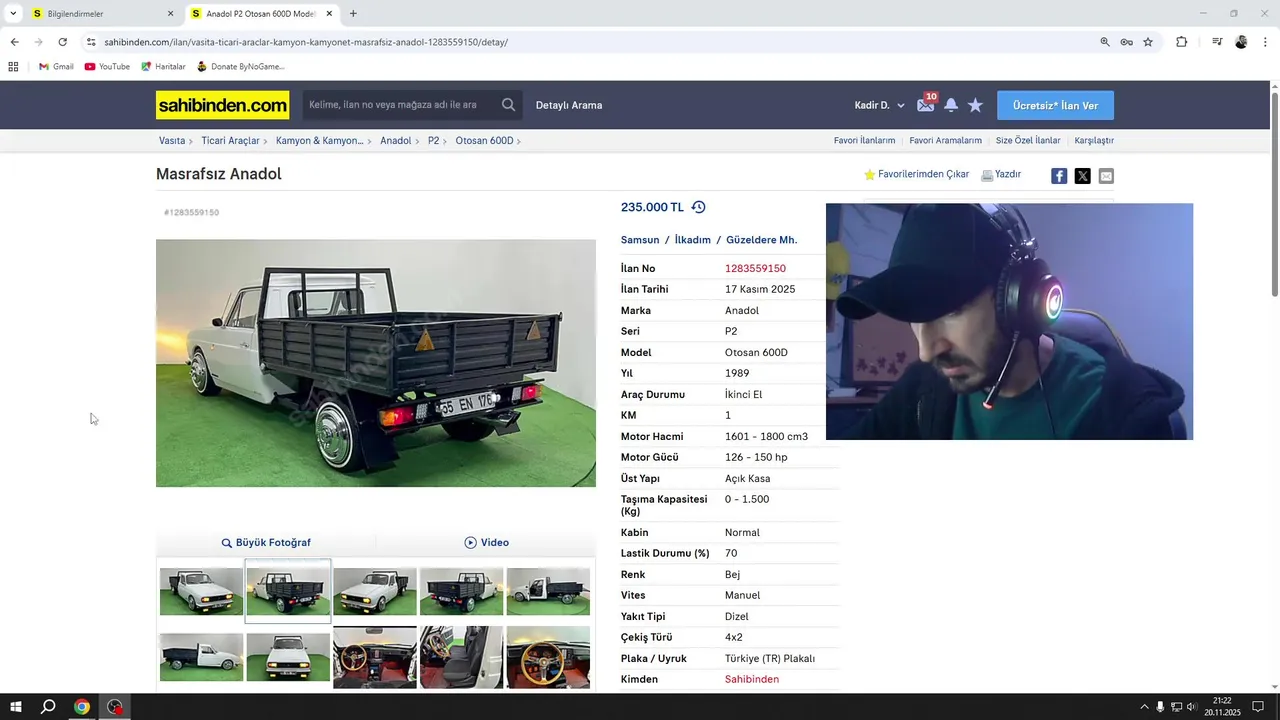Open the notification center tray icon
The width and height of the screenshot is (1280, 720).
(1258, 707)
